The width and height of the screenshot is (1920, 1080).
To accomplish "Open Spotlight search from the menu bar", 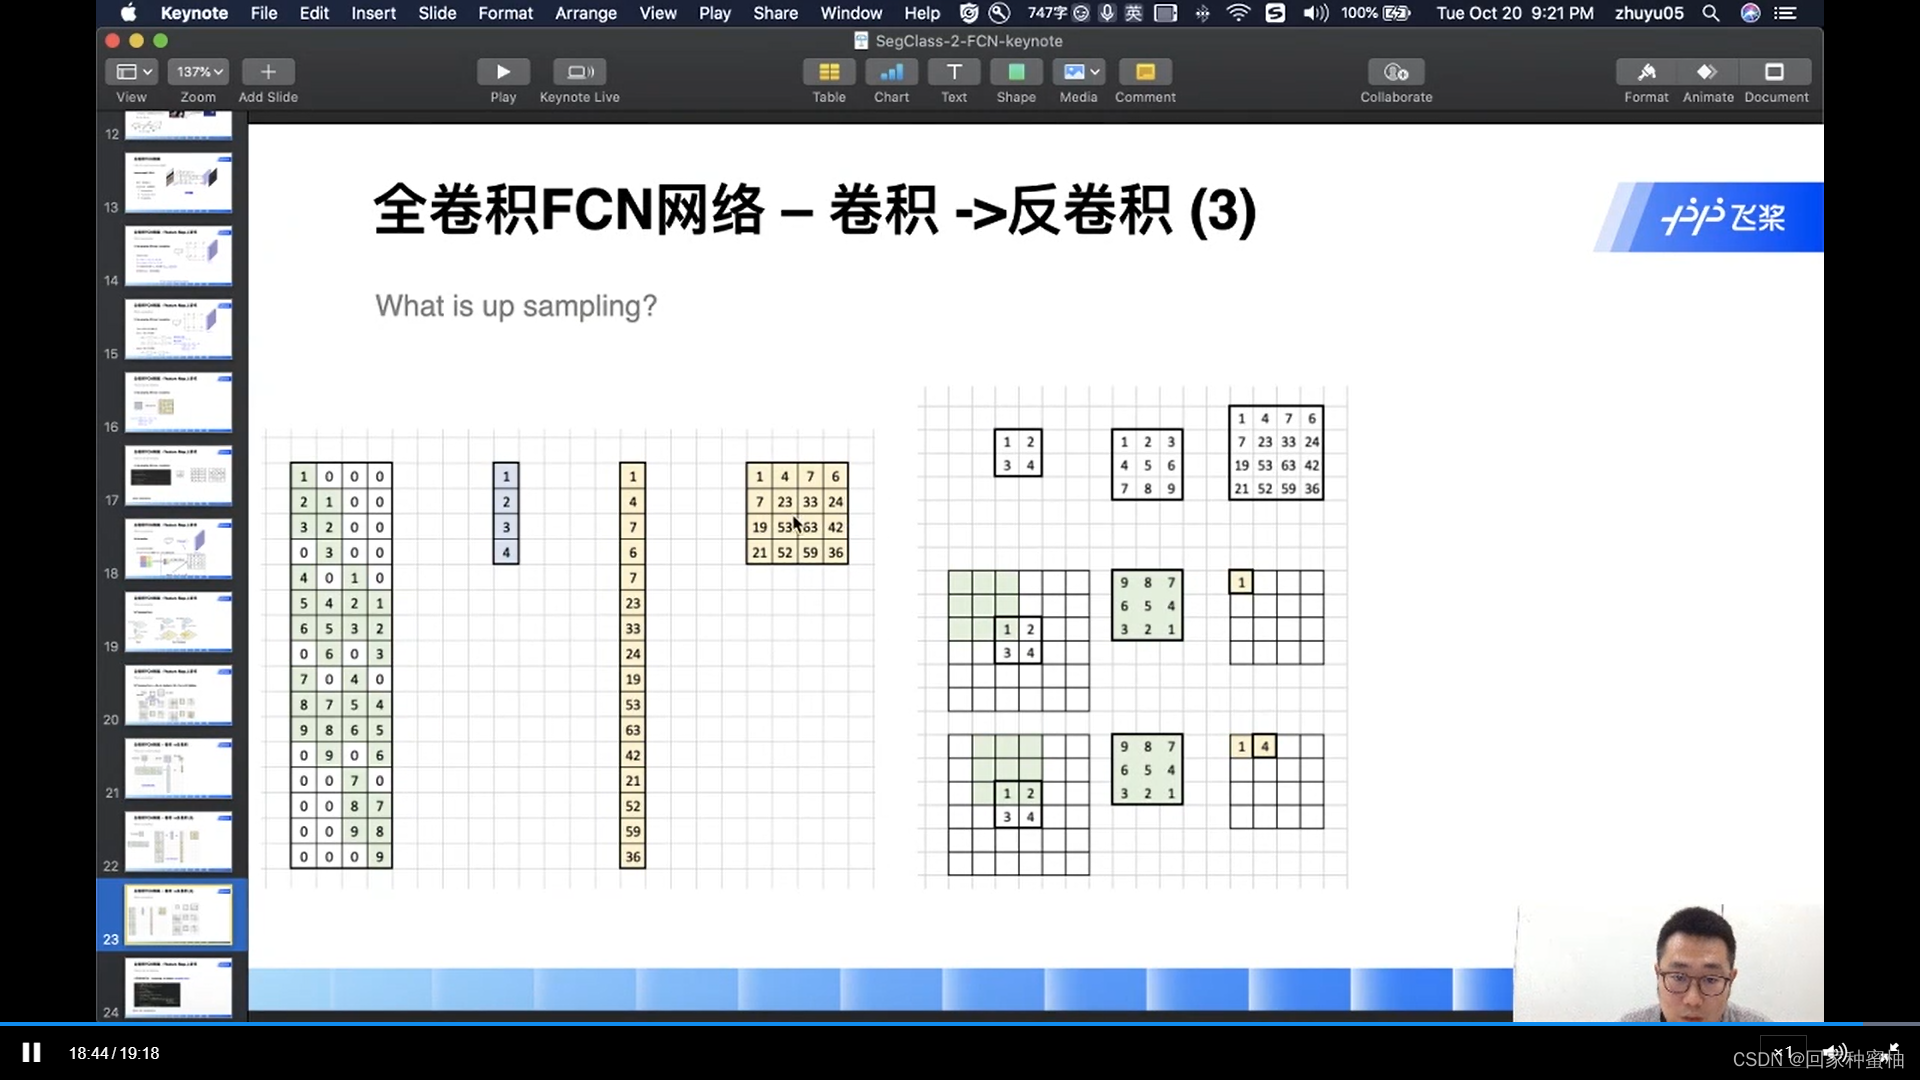I will click(x=1711, y=13).
